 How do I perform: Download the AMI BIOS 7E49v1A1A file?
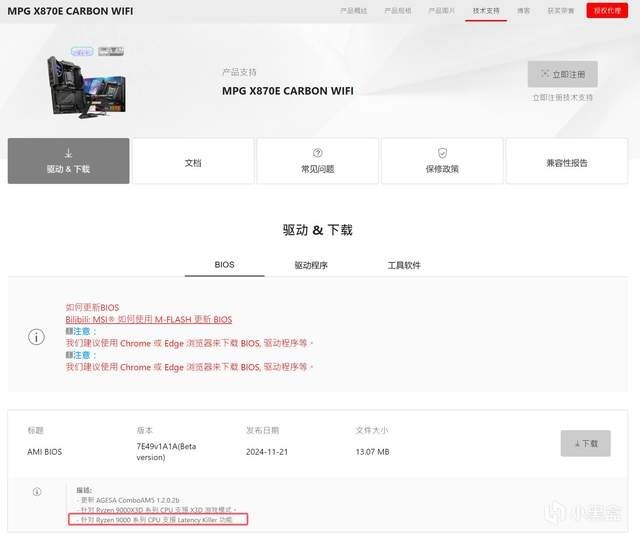click(585, 443)
